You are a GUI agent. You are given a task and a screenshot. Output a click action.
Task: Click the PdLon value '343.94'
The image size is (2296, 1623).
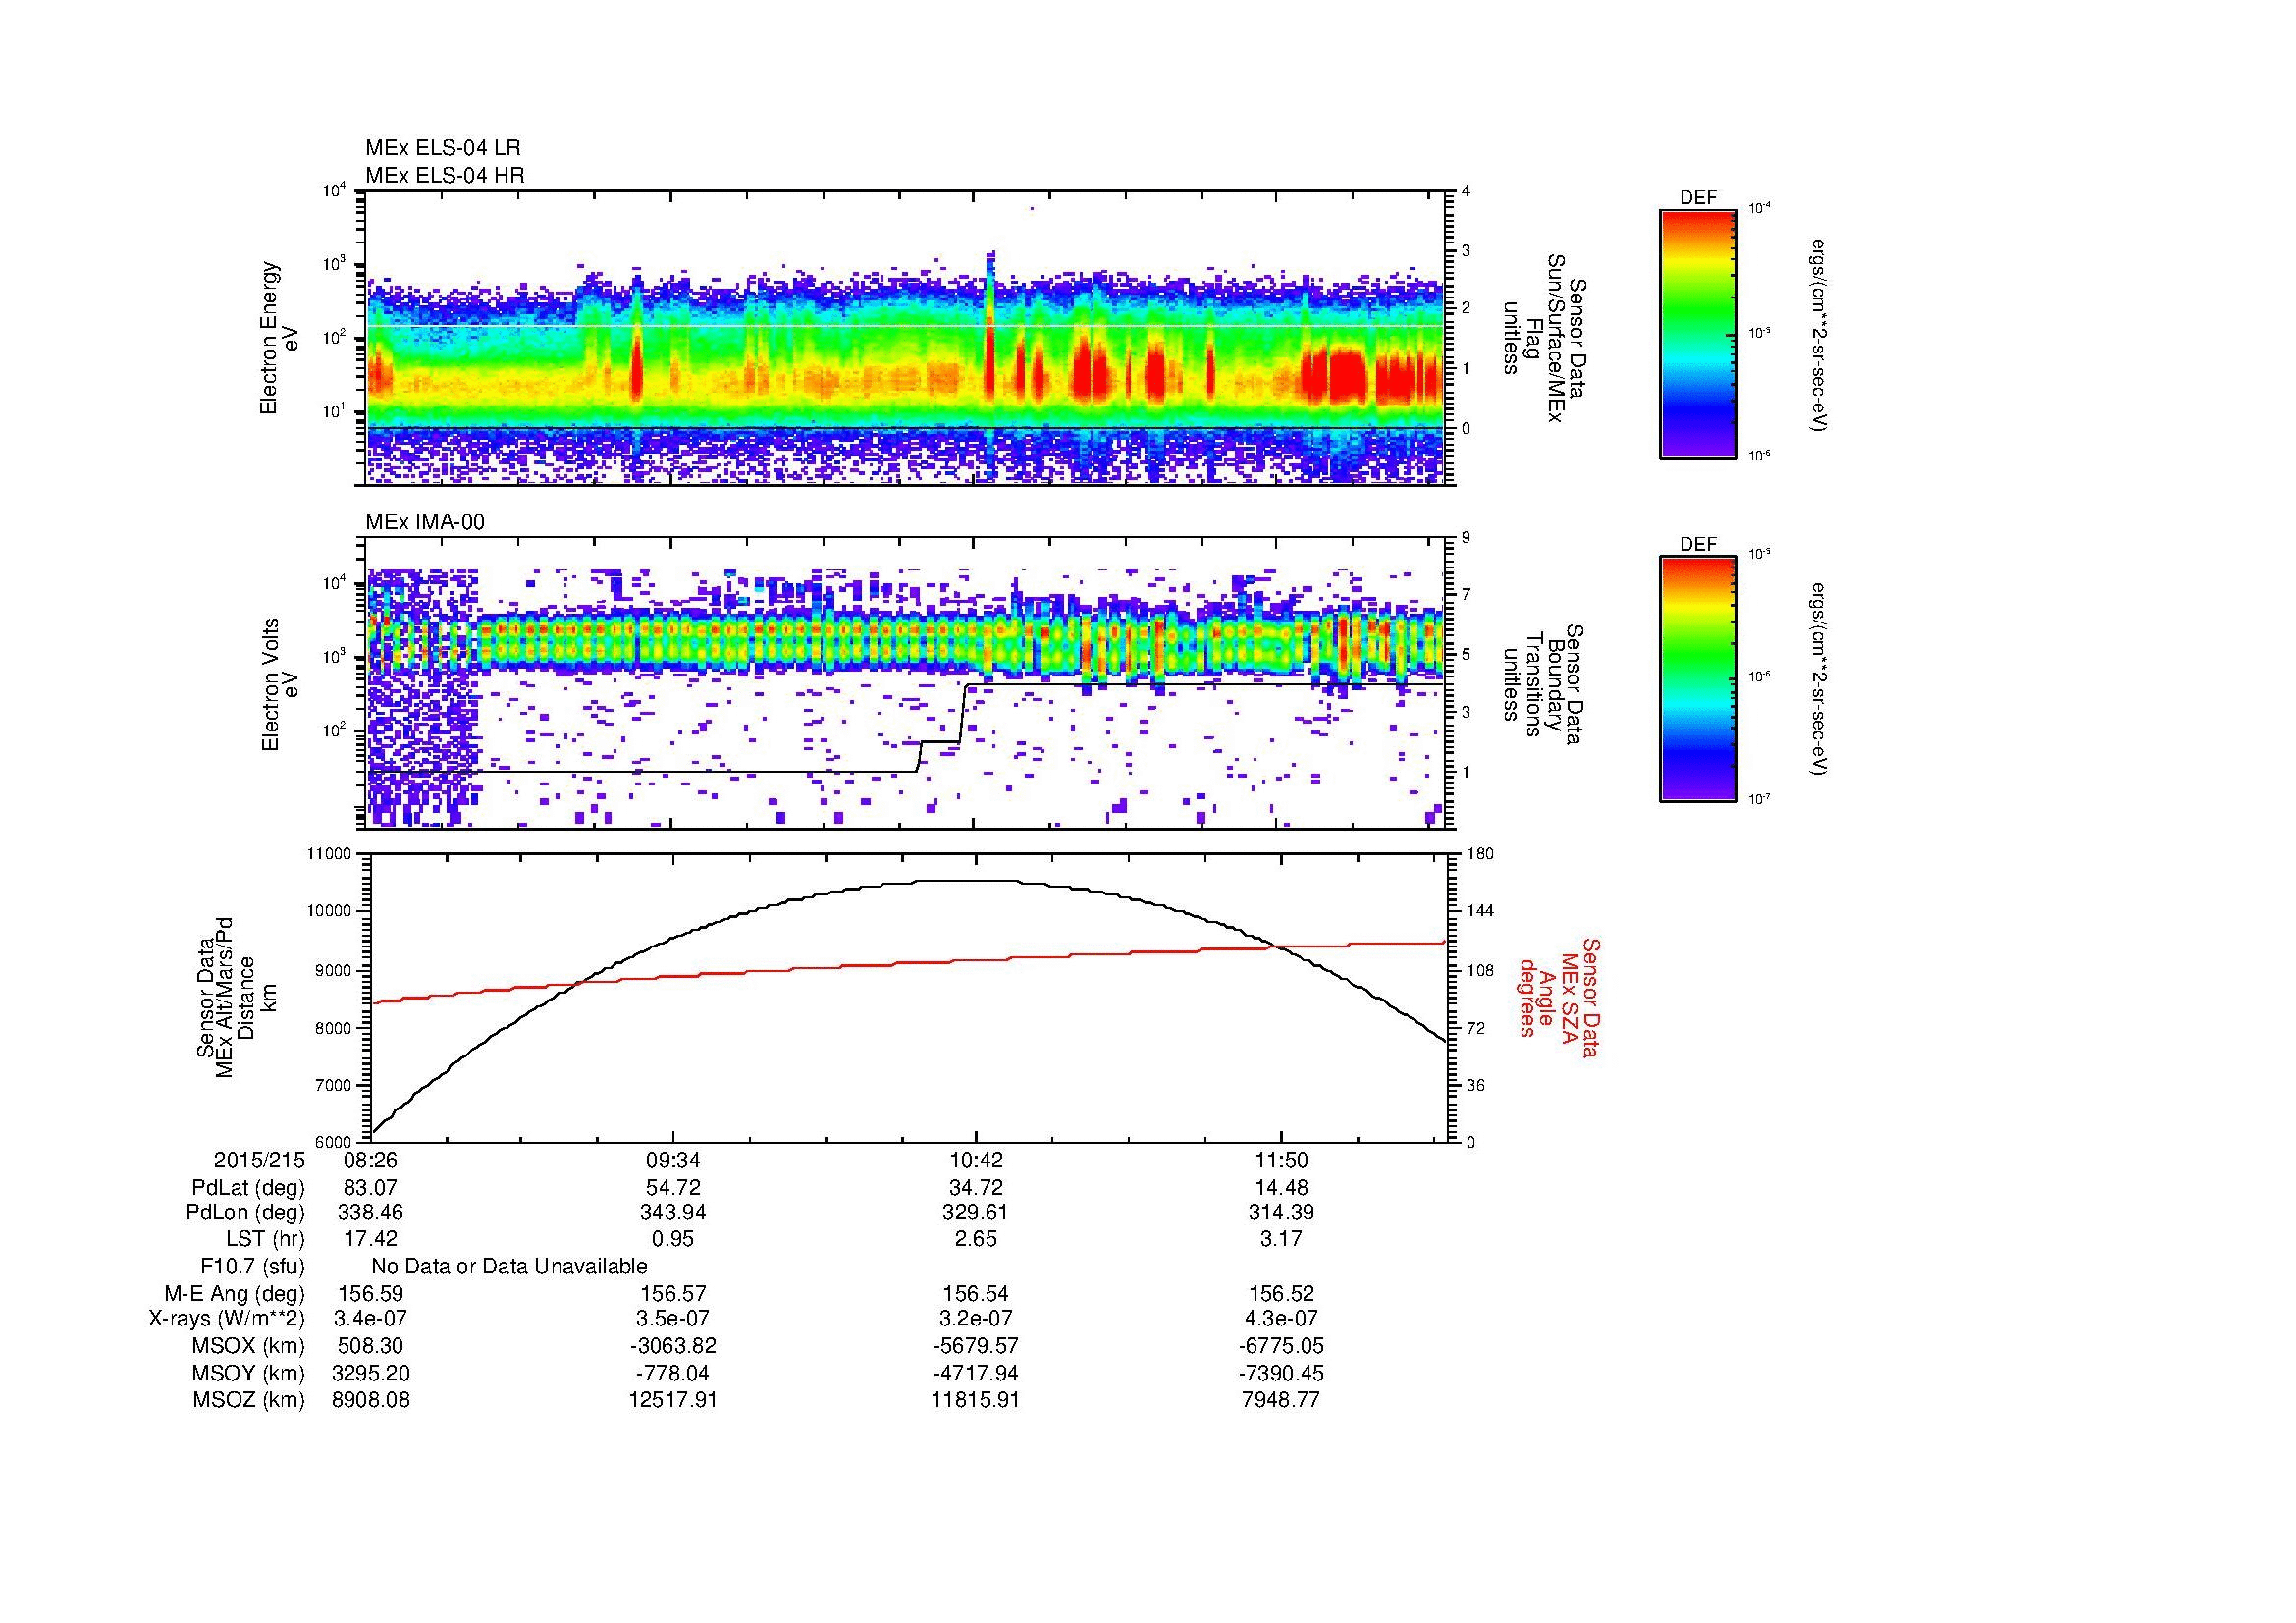point(673,1213)
